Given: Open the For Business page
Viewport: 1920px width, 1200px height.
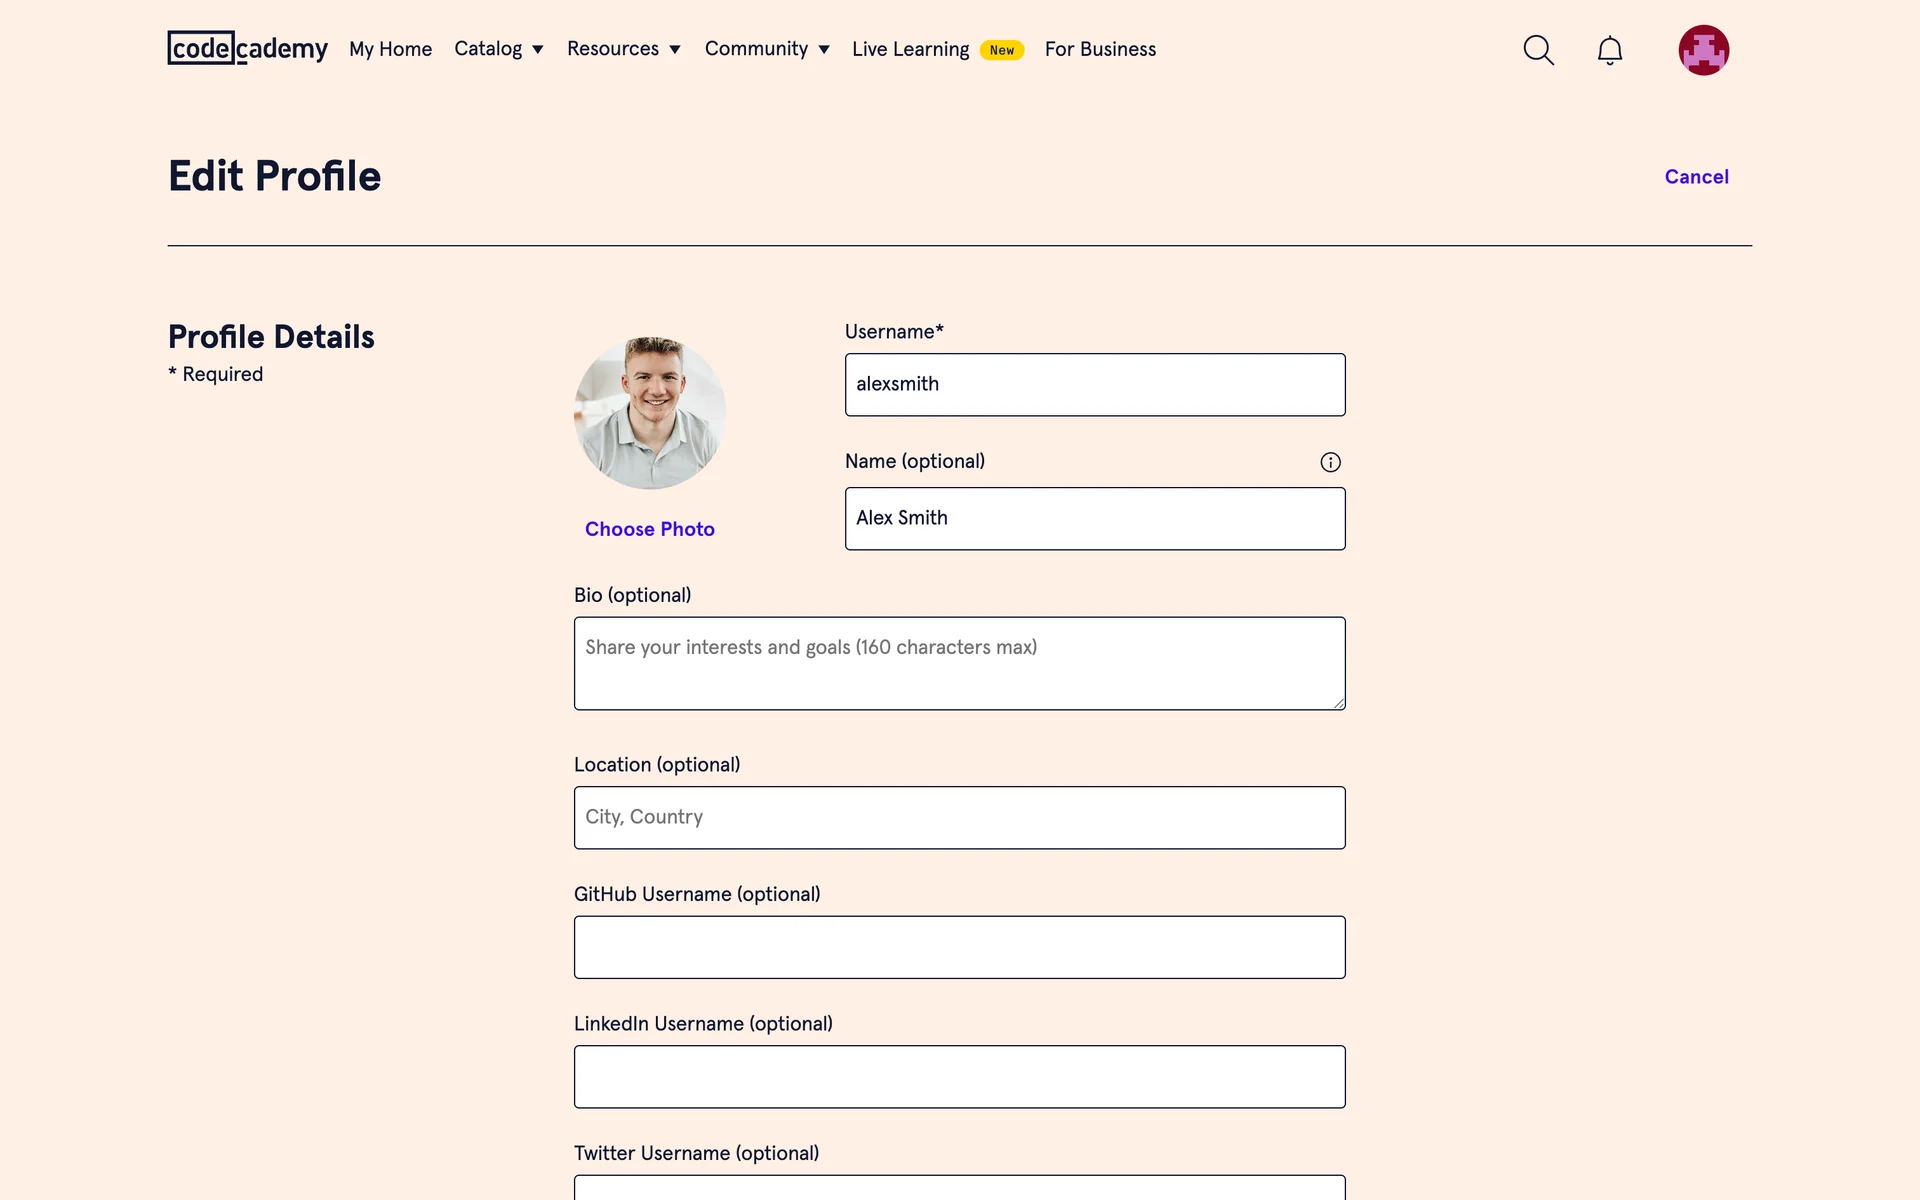Looking at the screenshot, I should tap(1100, 49).
